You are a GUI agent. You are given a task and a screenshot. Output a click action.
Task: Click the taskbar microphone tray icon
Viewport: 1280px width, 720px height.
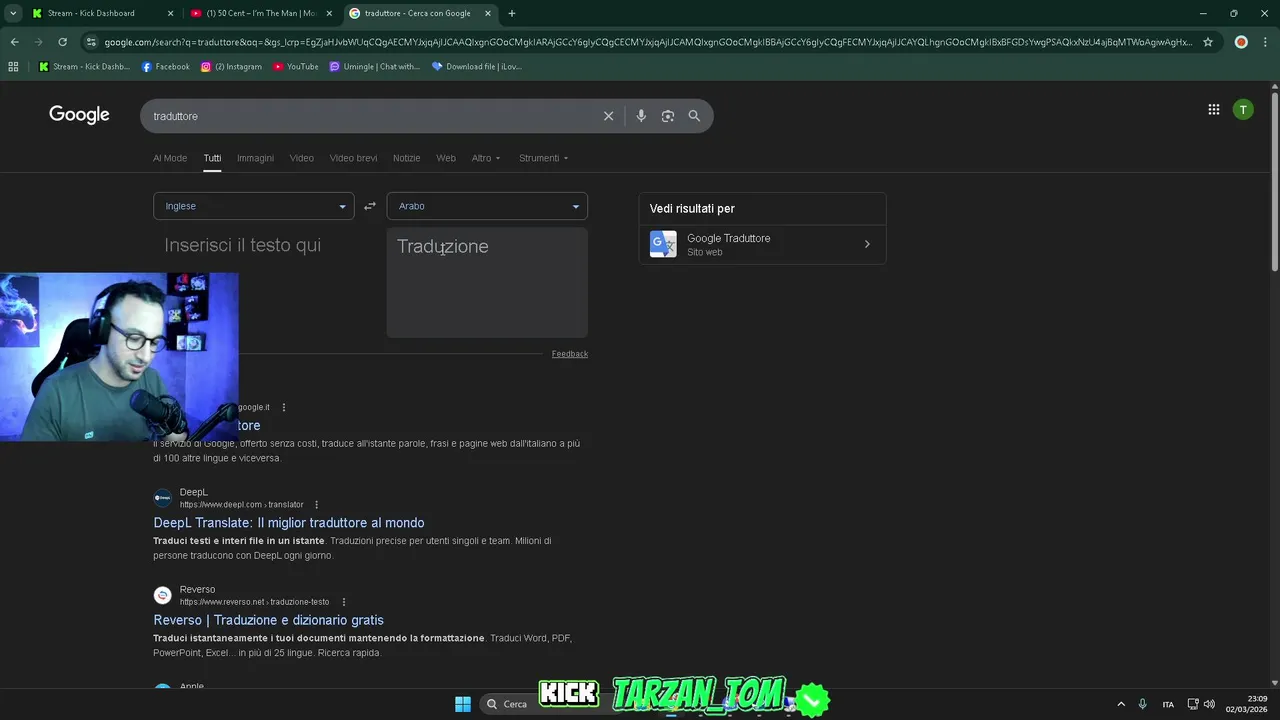click(1143, 704)
